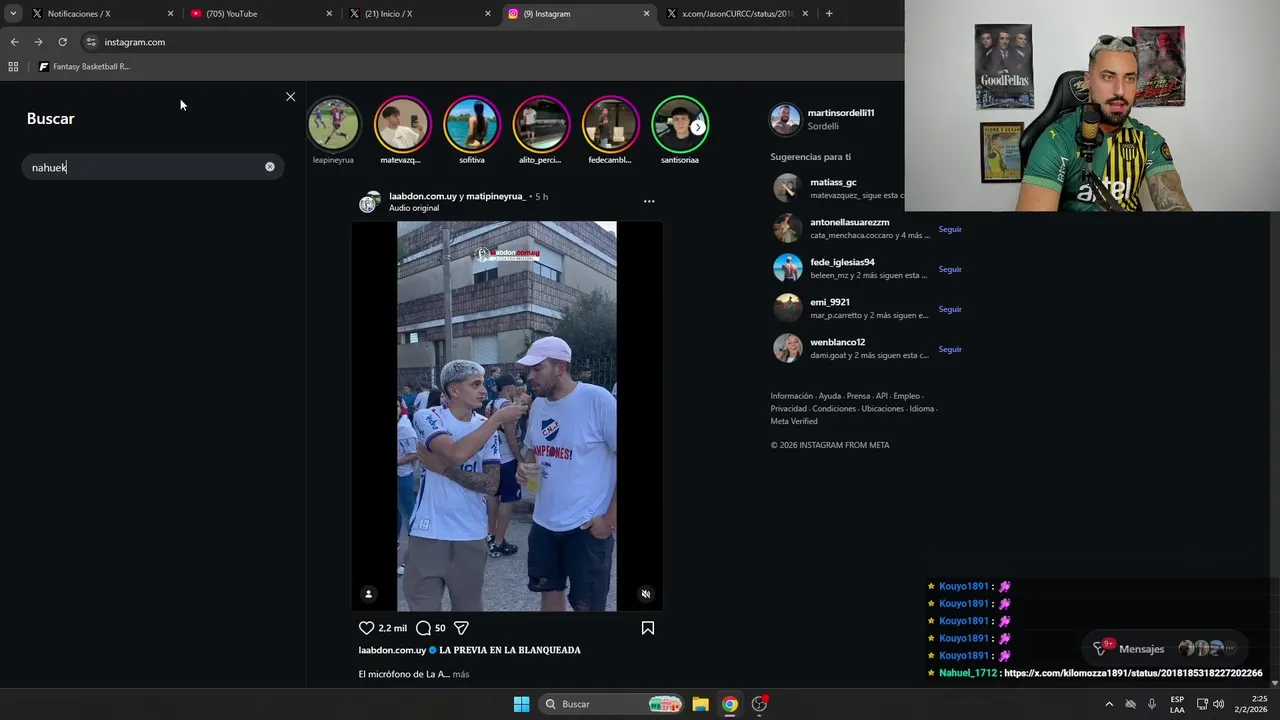Image resolution: width=1280 pixels, height=720 pixels.
Task: Open the volume tray icon
Action: click(x=1218, y=704)
